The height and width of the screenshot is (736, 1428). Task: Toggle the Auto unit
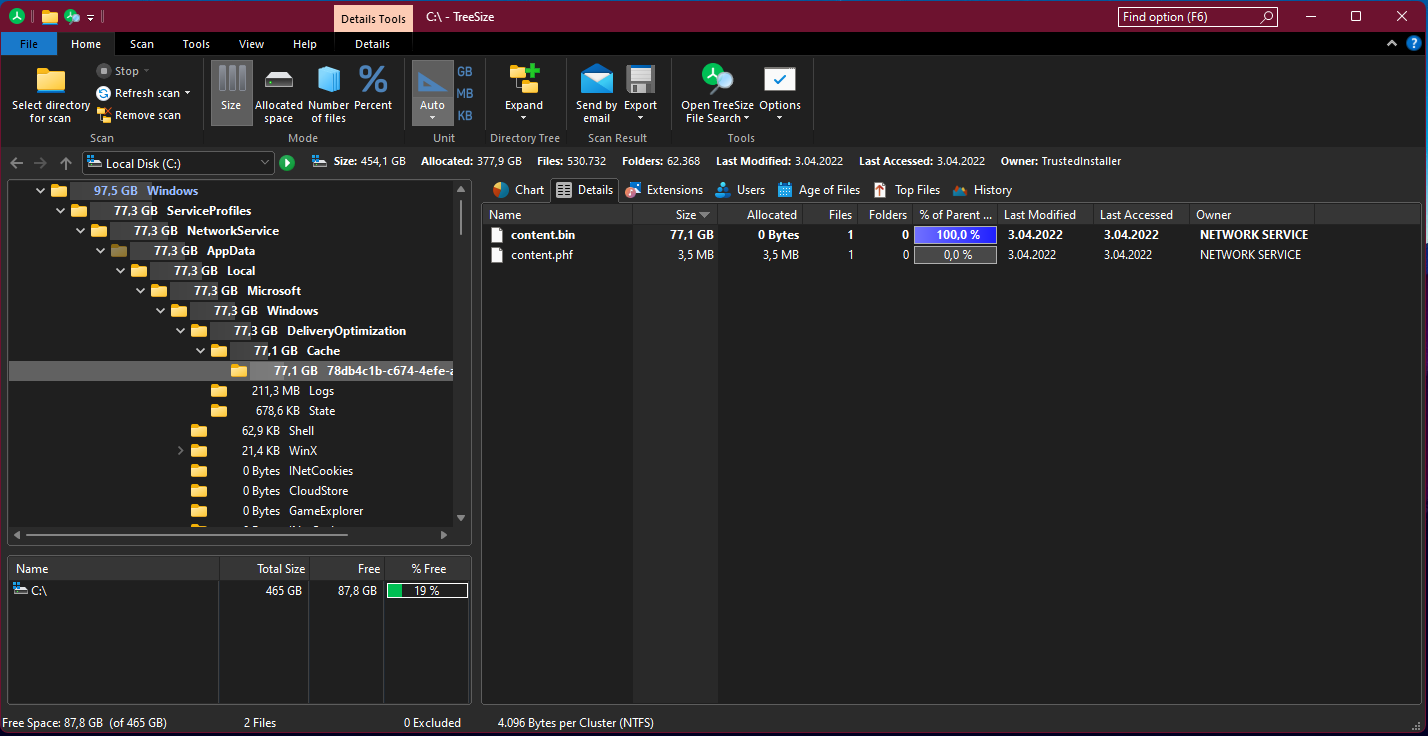coord(432,93)
